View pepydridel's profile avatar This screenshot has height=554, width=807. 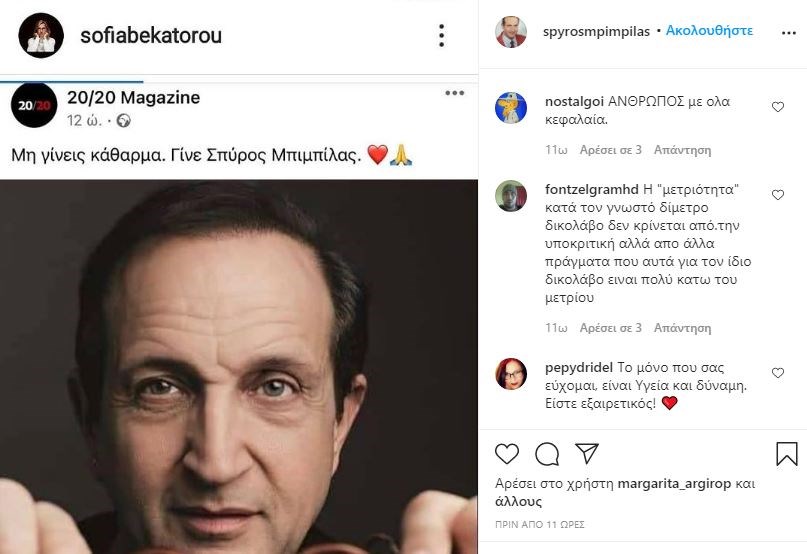pyautogui.click(x=511, y=374)
